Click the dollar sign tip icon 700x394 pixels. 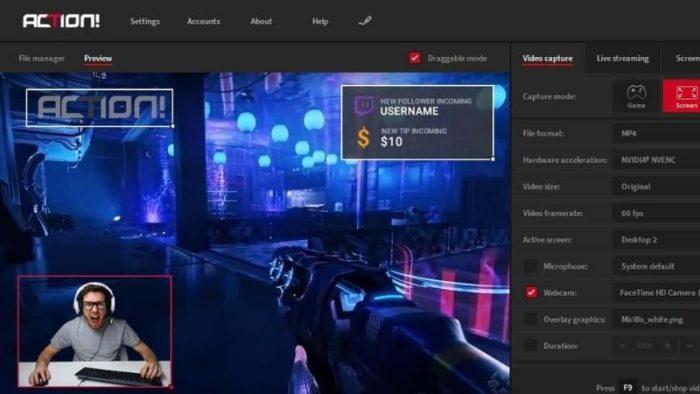coord(363,137)
